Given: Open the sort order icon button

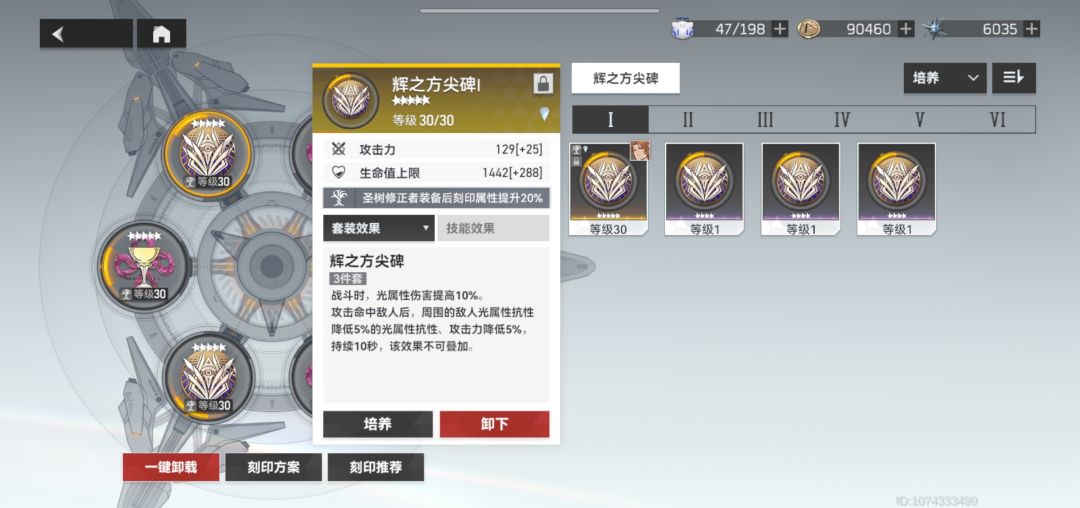Looking at the screenshot, I should click(1014, 78).
